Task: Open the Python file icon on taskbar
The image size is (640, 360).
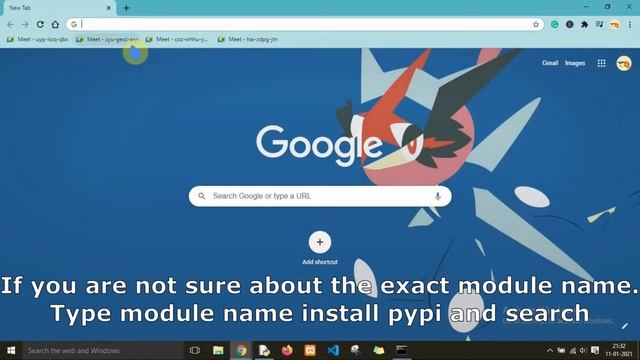Action: (x=264, y=351)
